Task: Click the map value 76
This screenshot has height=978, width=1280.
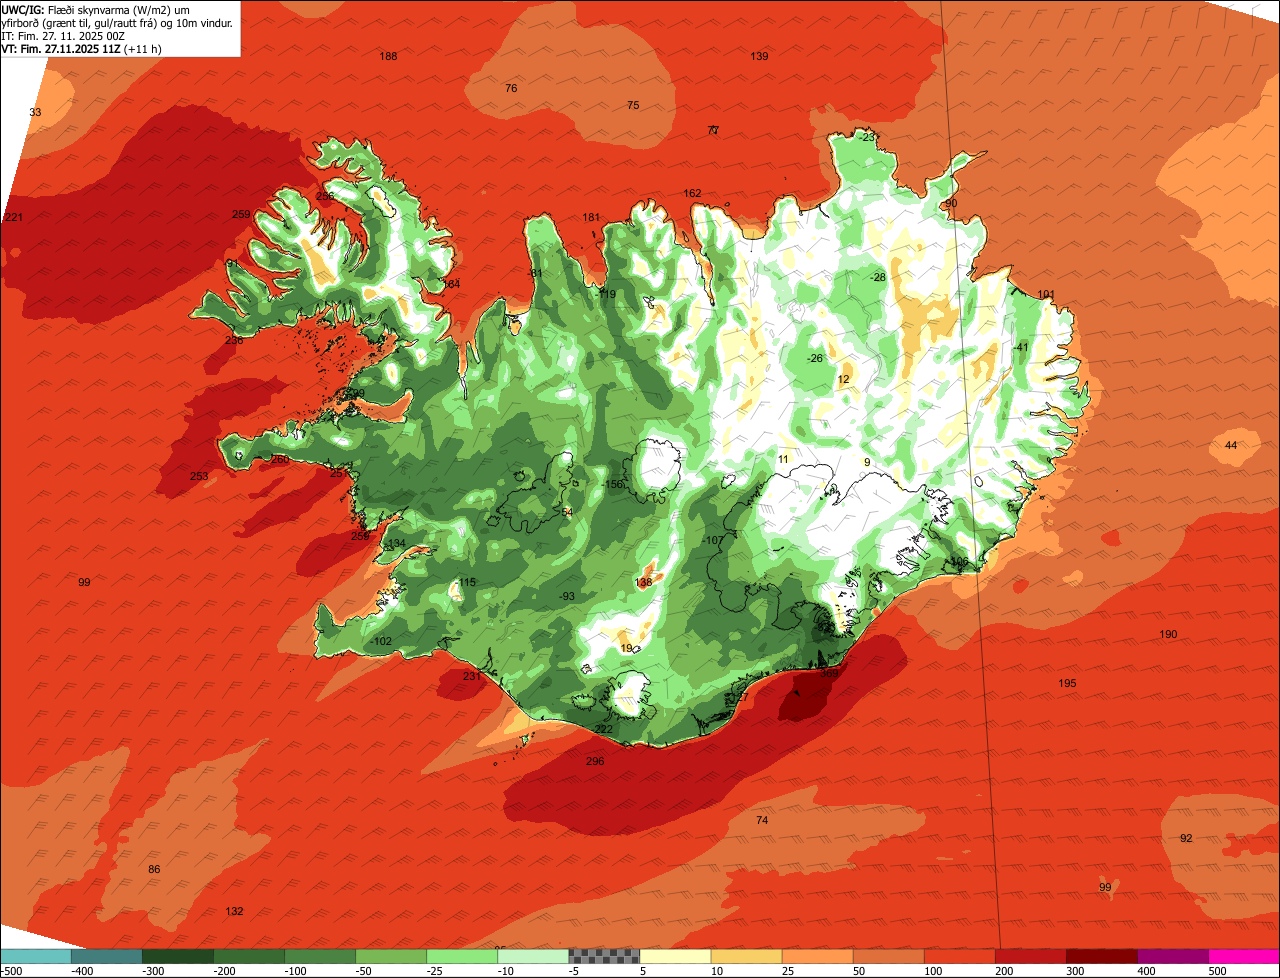Action: click(511, 88)
